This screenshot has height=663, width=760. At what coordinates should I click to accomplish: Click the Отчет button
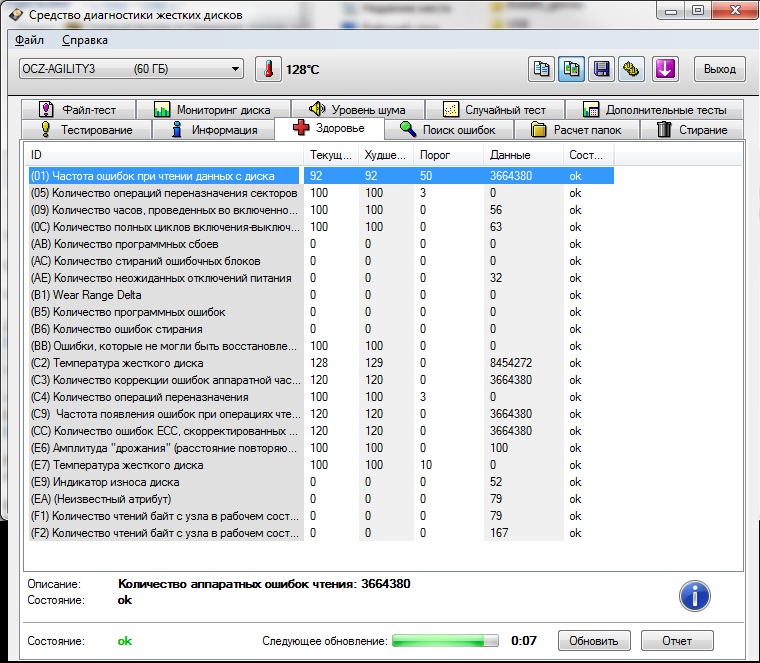click(x=677, y=641)
